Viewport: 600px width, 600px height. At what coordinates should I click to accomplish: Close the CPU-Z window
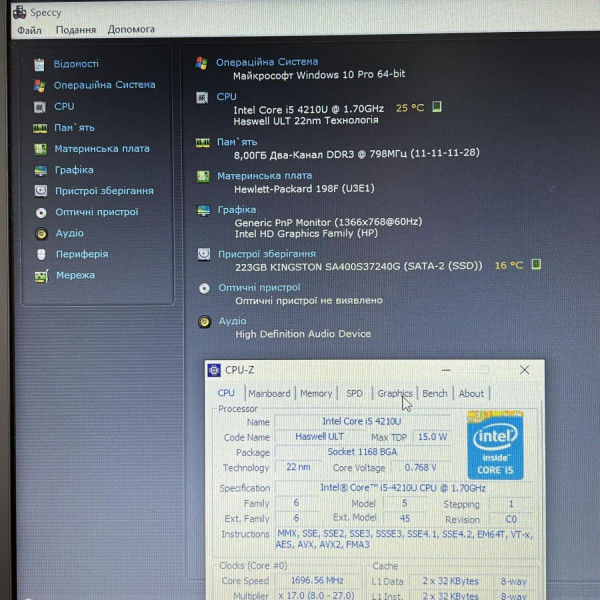click(x=525, y=370)
